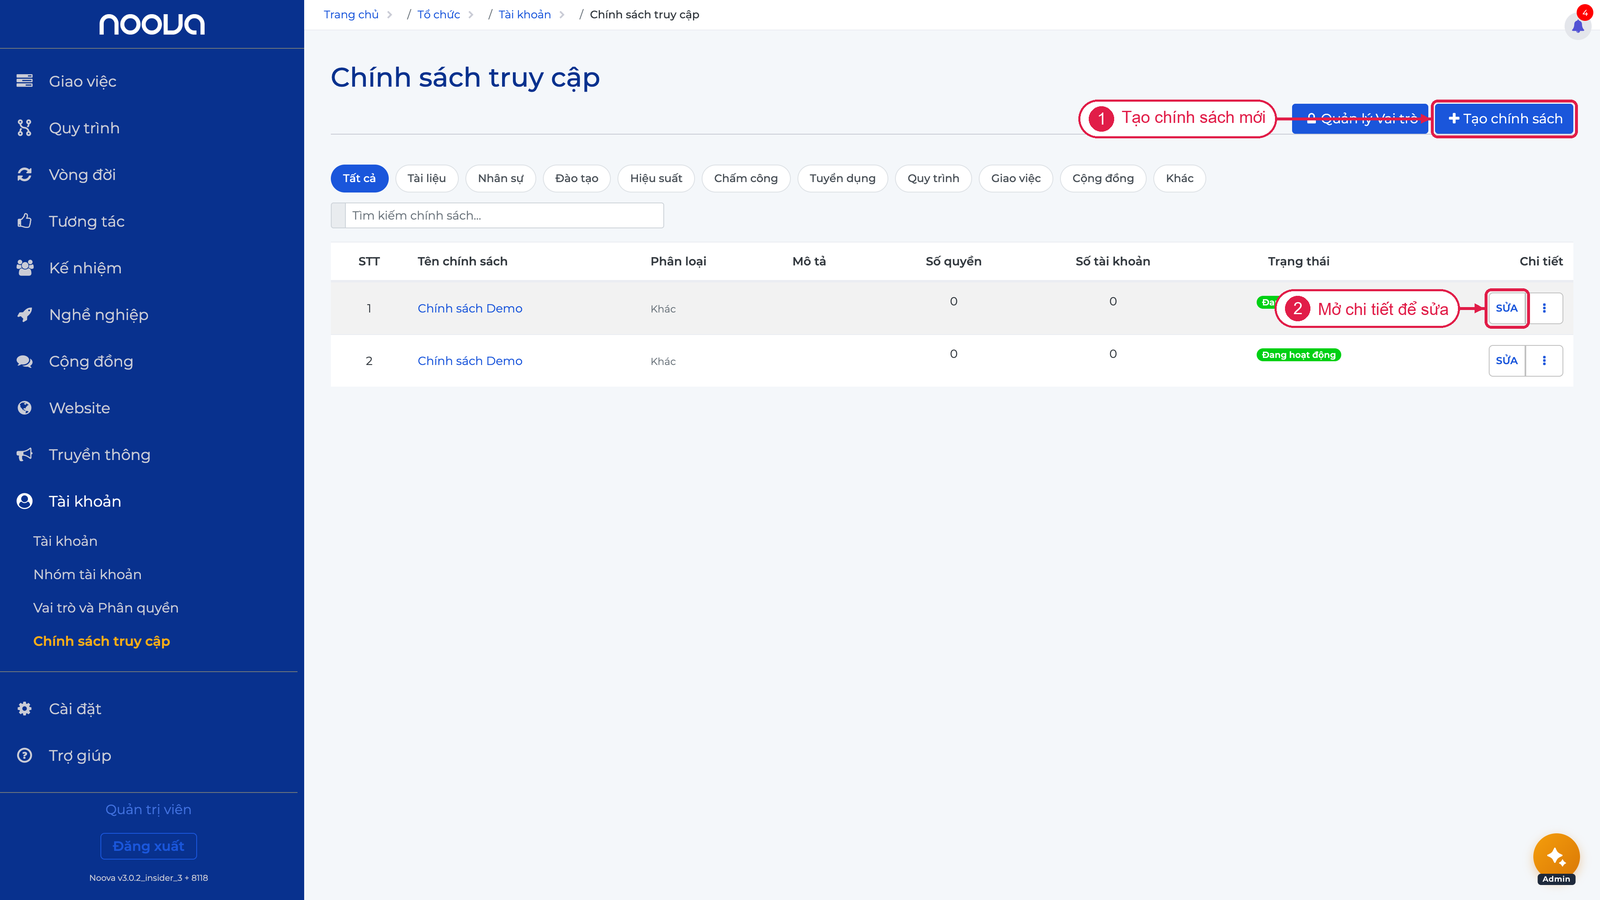Open Quy trình sidebar icon
1600x900 pixels.
[25, 128]
